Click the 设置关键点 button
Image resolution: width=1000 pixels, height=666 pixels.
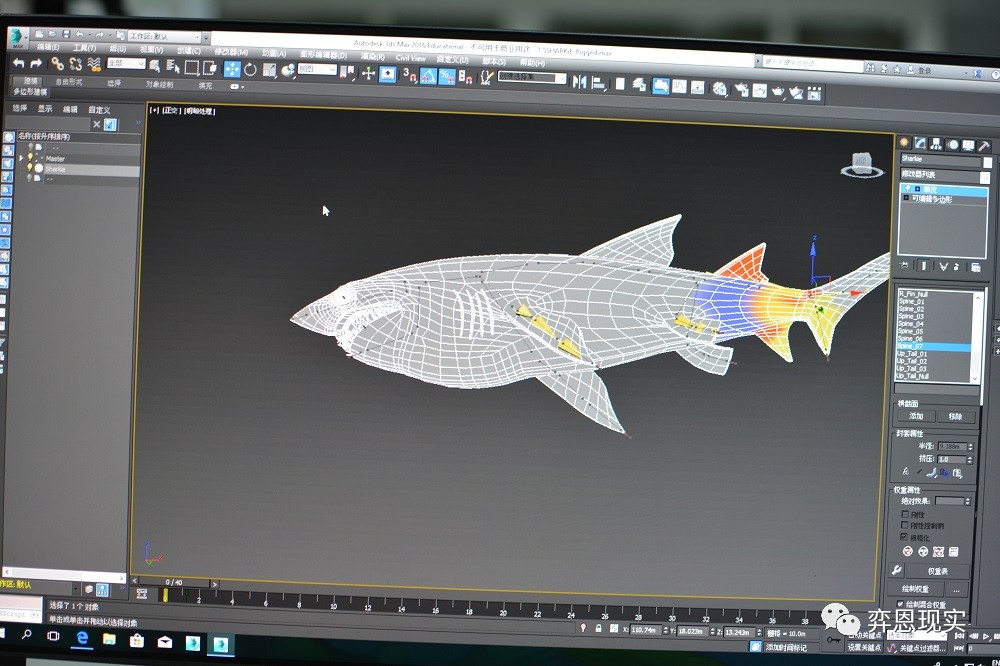tap(864, 646)
